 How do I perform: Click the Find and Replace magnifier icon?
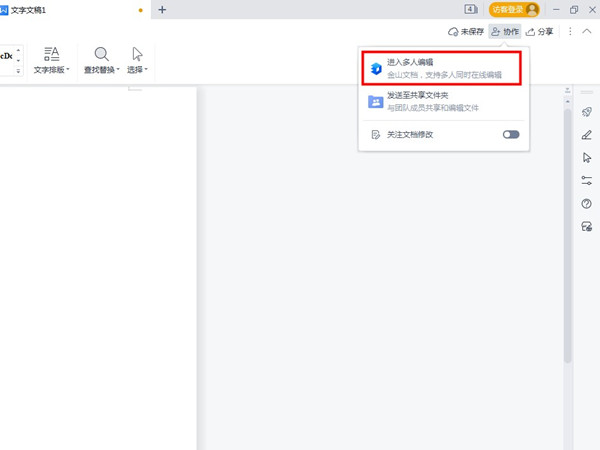click(x=101, y=54)
